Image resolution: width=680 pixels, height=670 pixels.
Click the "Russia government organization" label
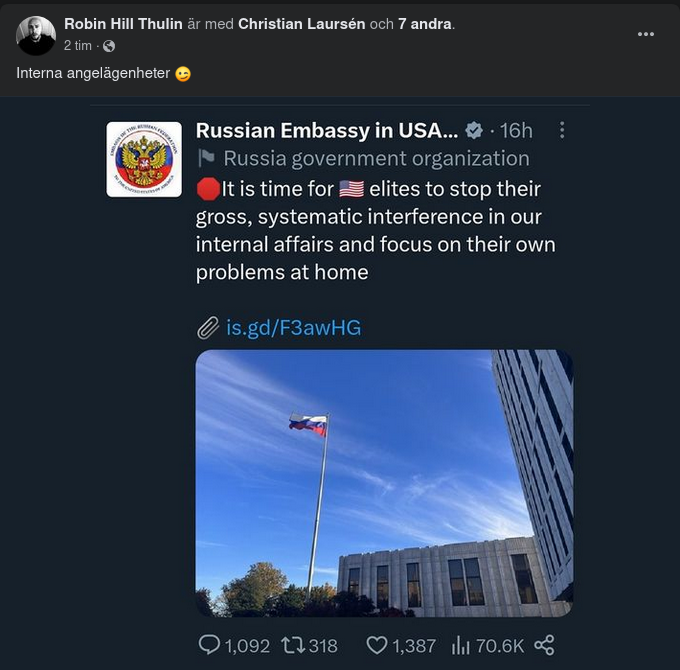376,158
